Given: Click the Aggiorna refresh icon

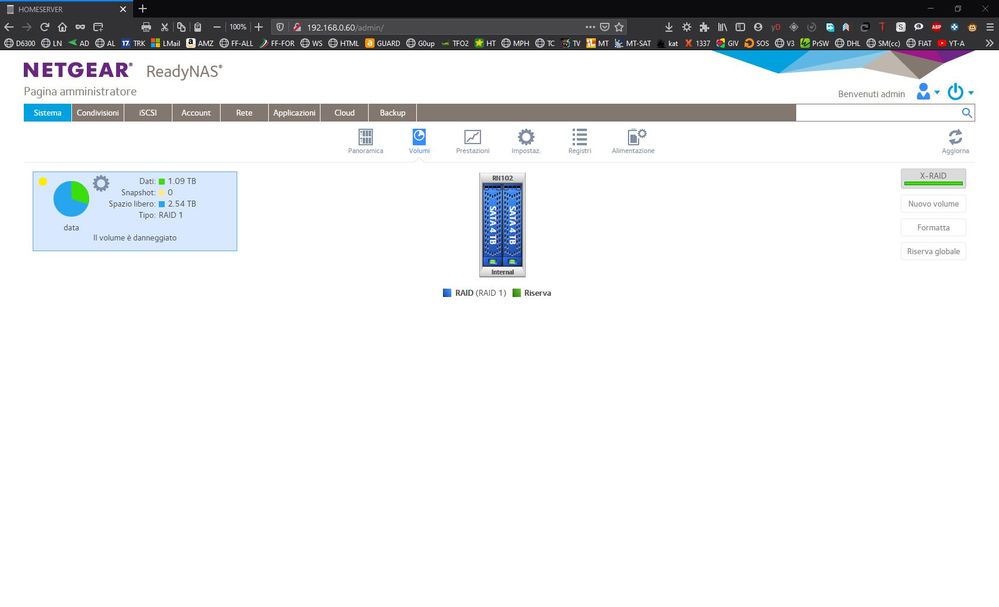Looking at the screenshot, I should [x=955, y=138].
